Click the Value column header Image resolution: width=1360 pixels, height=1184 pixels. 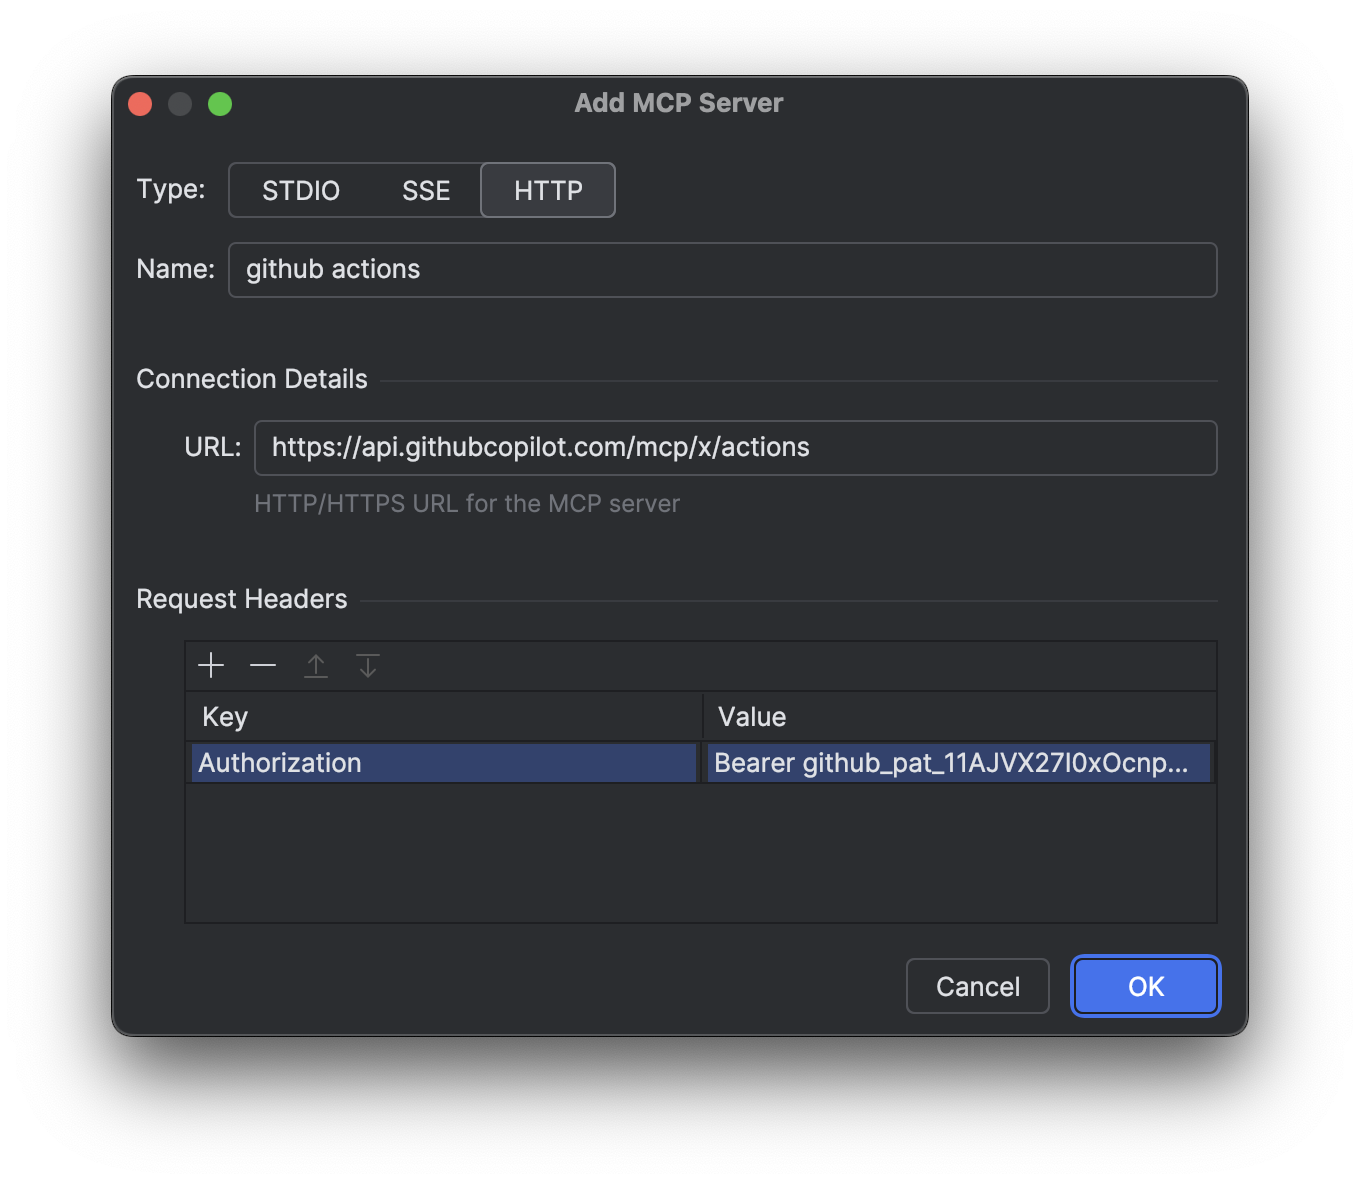click(x=958, y=717)
